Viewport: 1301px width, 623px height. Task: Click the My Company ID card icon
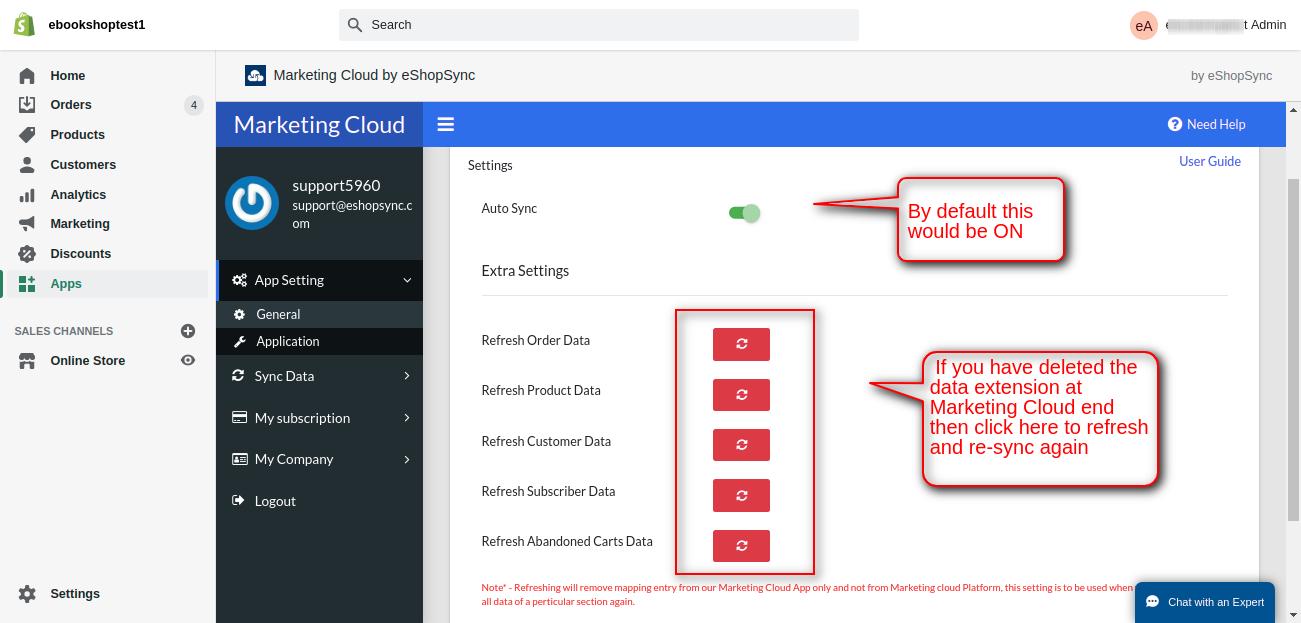click(239, 459)
